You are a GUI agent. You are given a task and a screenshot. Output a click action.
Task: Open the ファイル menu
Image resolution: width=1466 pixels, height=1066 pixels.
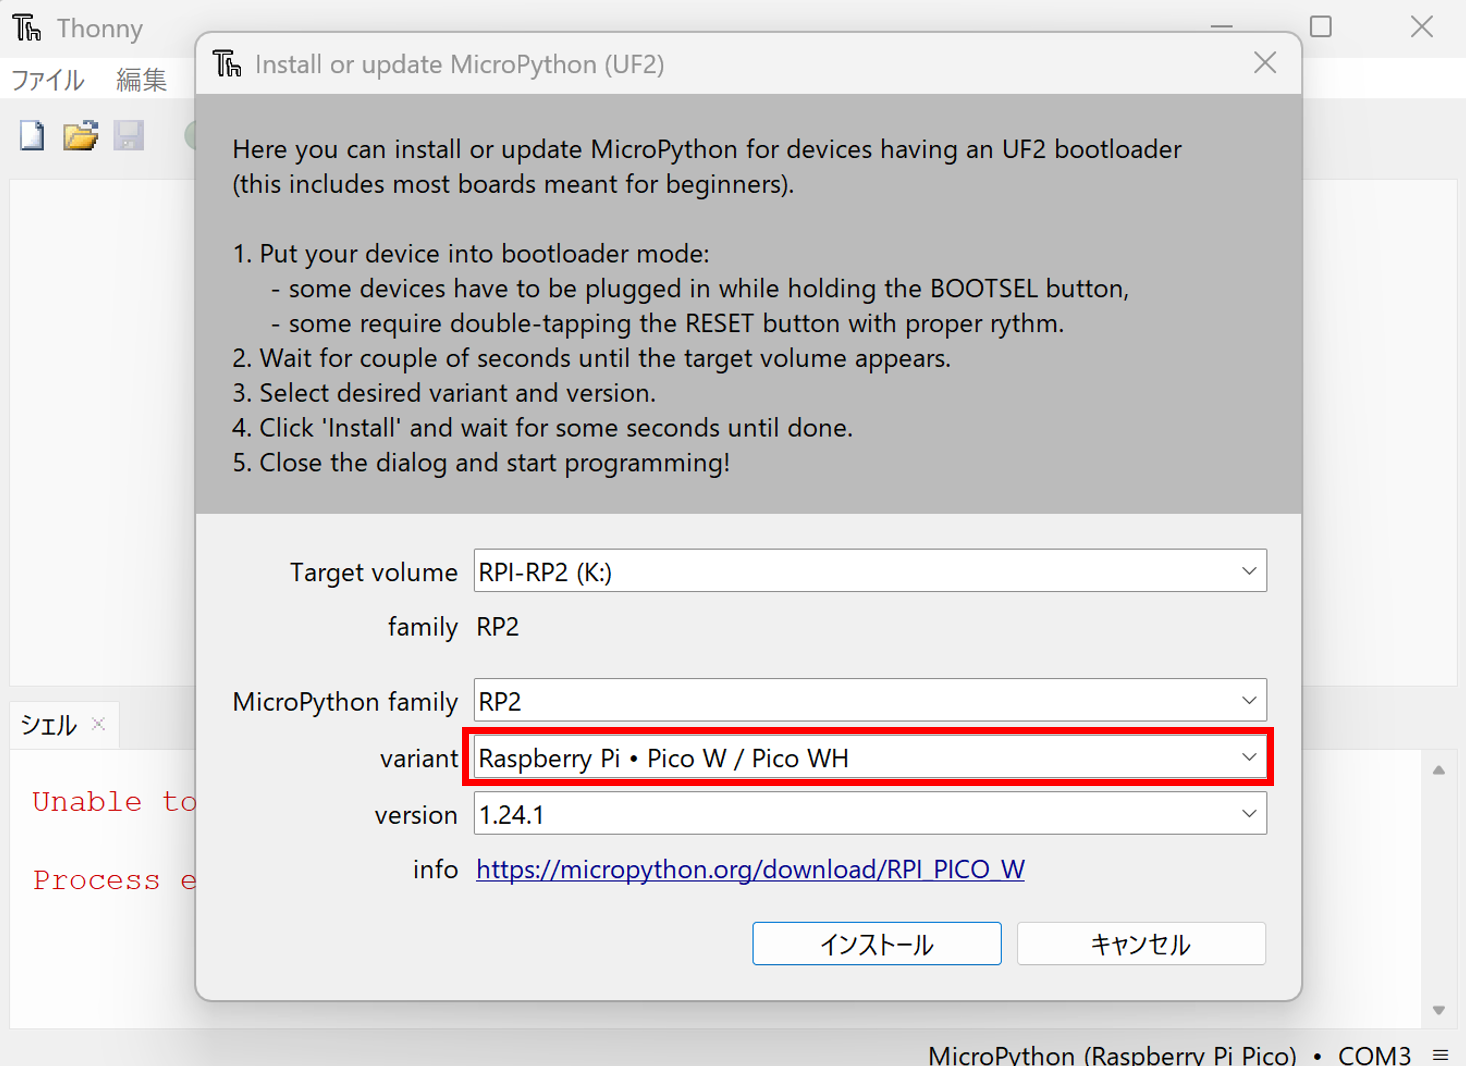click(x=47, y=79)
